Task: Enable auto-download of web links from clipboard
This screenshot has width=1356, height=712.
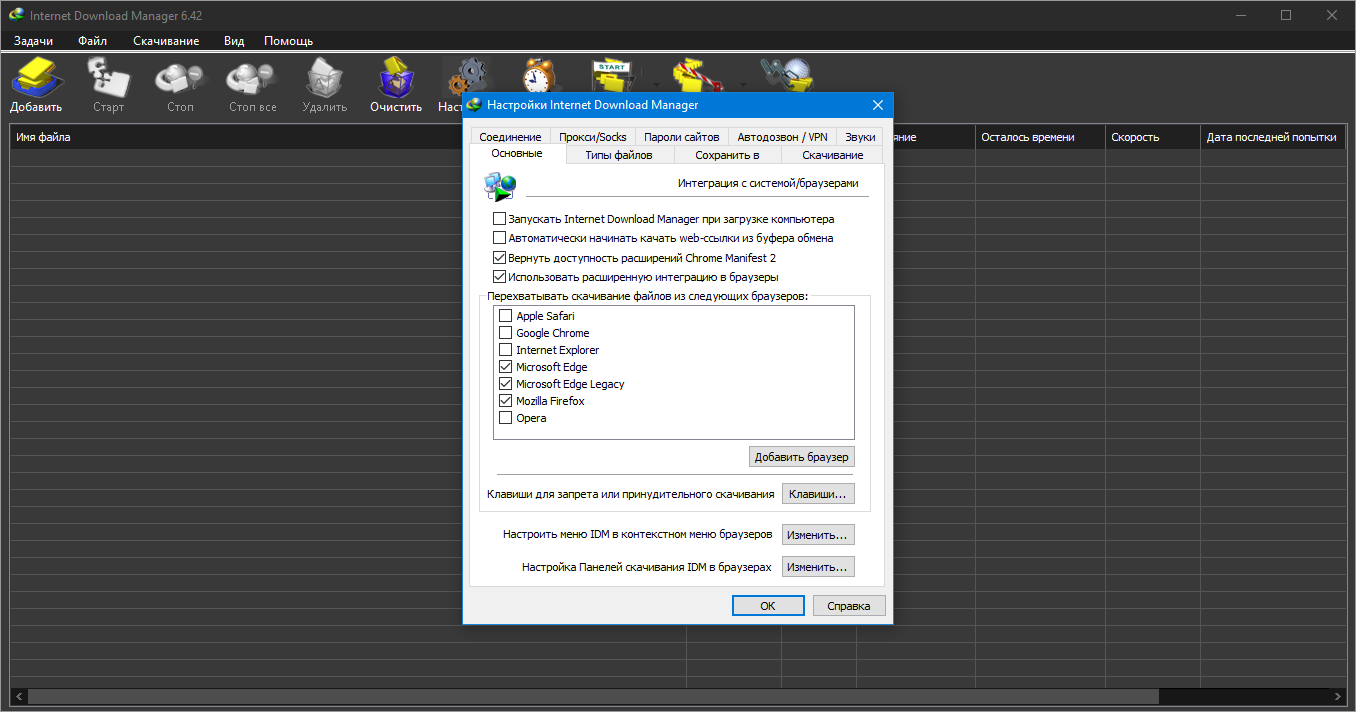Action: point(500,238)
